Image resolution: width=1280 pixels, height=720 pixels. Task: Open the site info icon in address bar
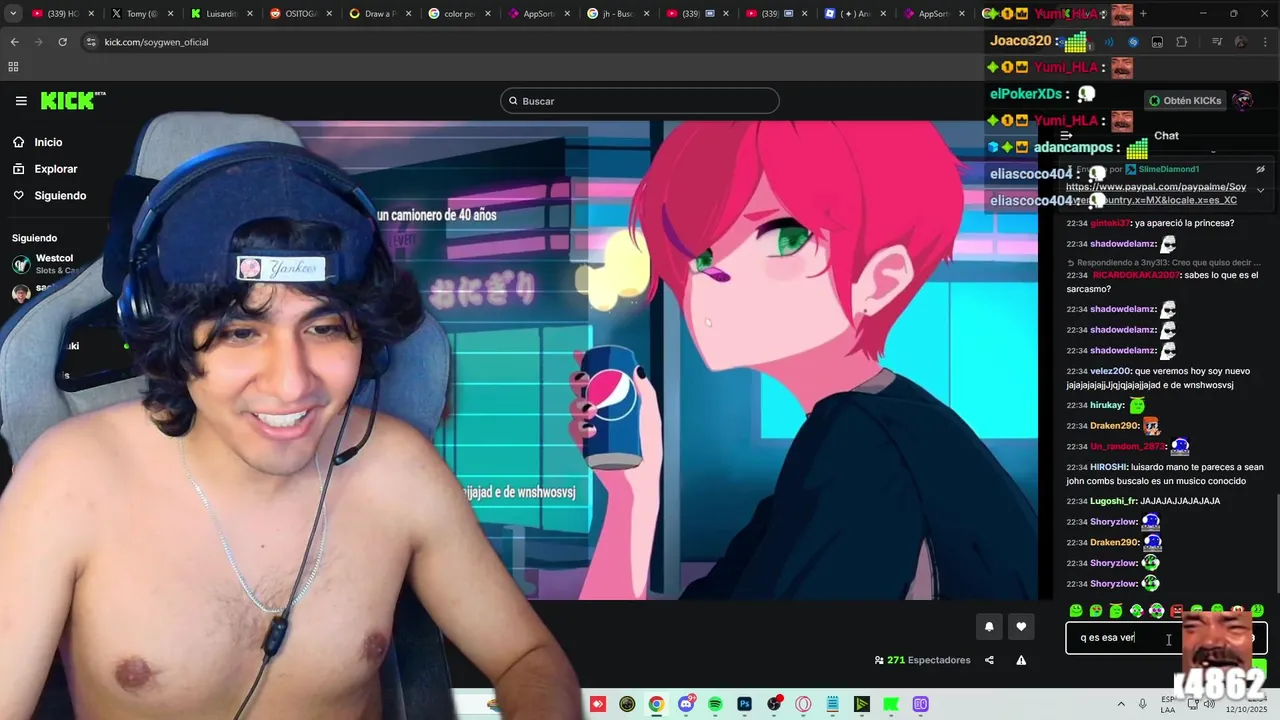(x=91, y=42)
